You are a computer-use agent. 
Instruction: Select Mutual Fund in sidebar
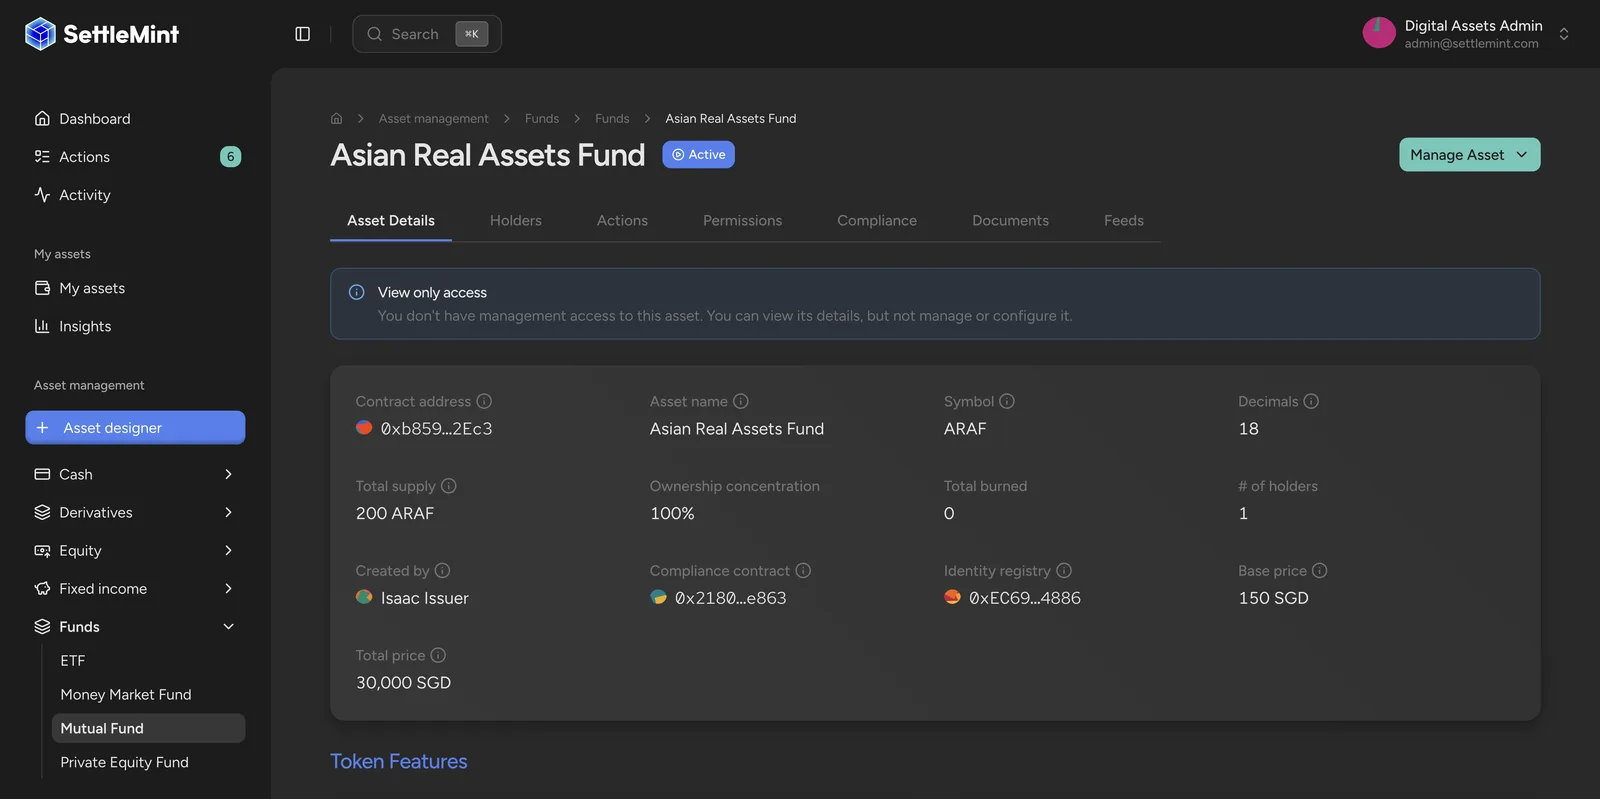pos(148,729)
